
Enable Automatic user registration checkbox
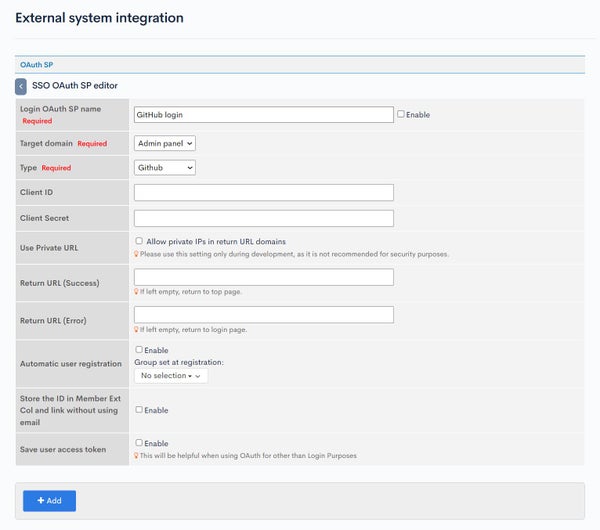tap(139, 350)
